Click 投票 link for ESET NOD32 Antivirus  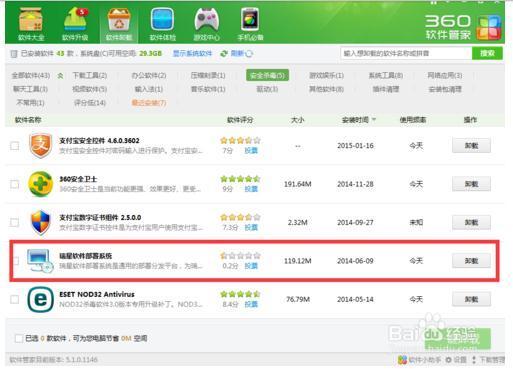tap(251, 304)
